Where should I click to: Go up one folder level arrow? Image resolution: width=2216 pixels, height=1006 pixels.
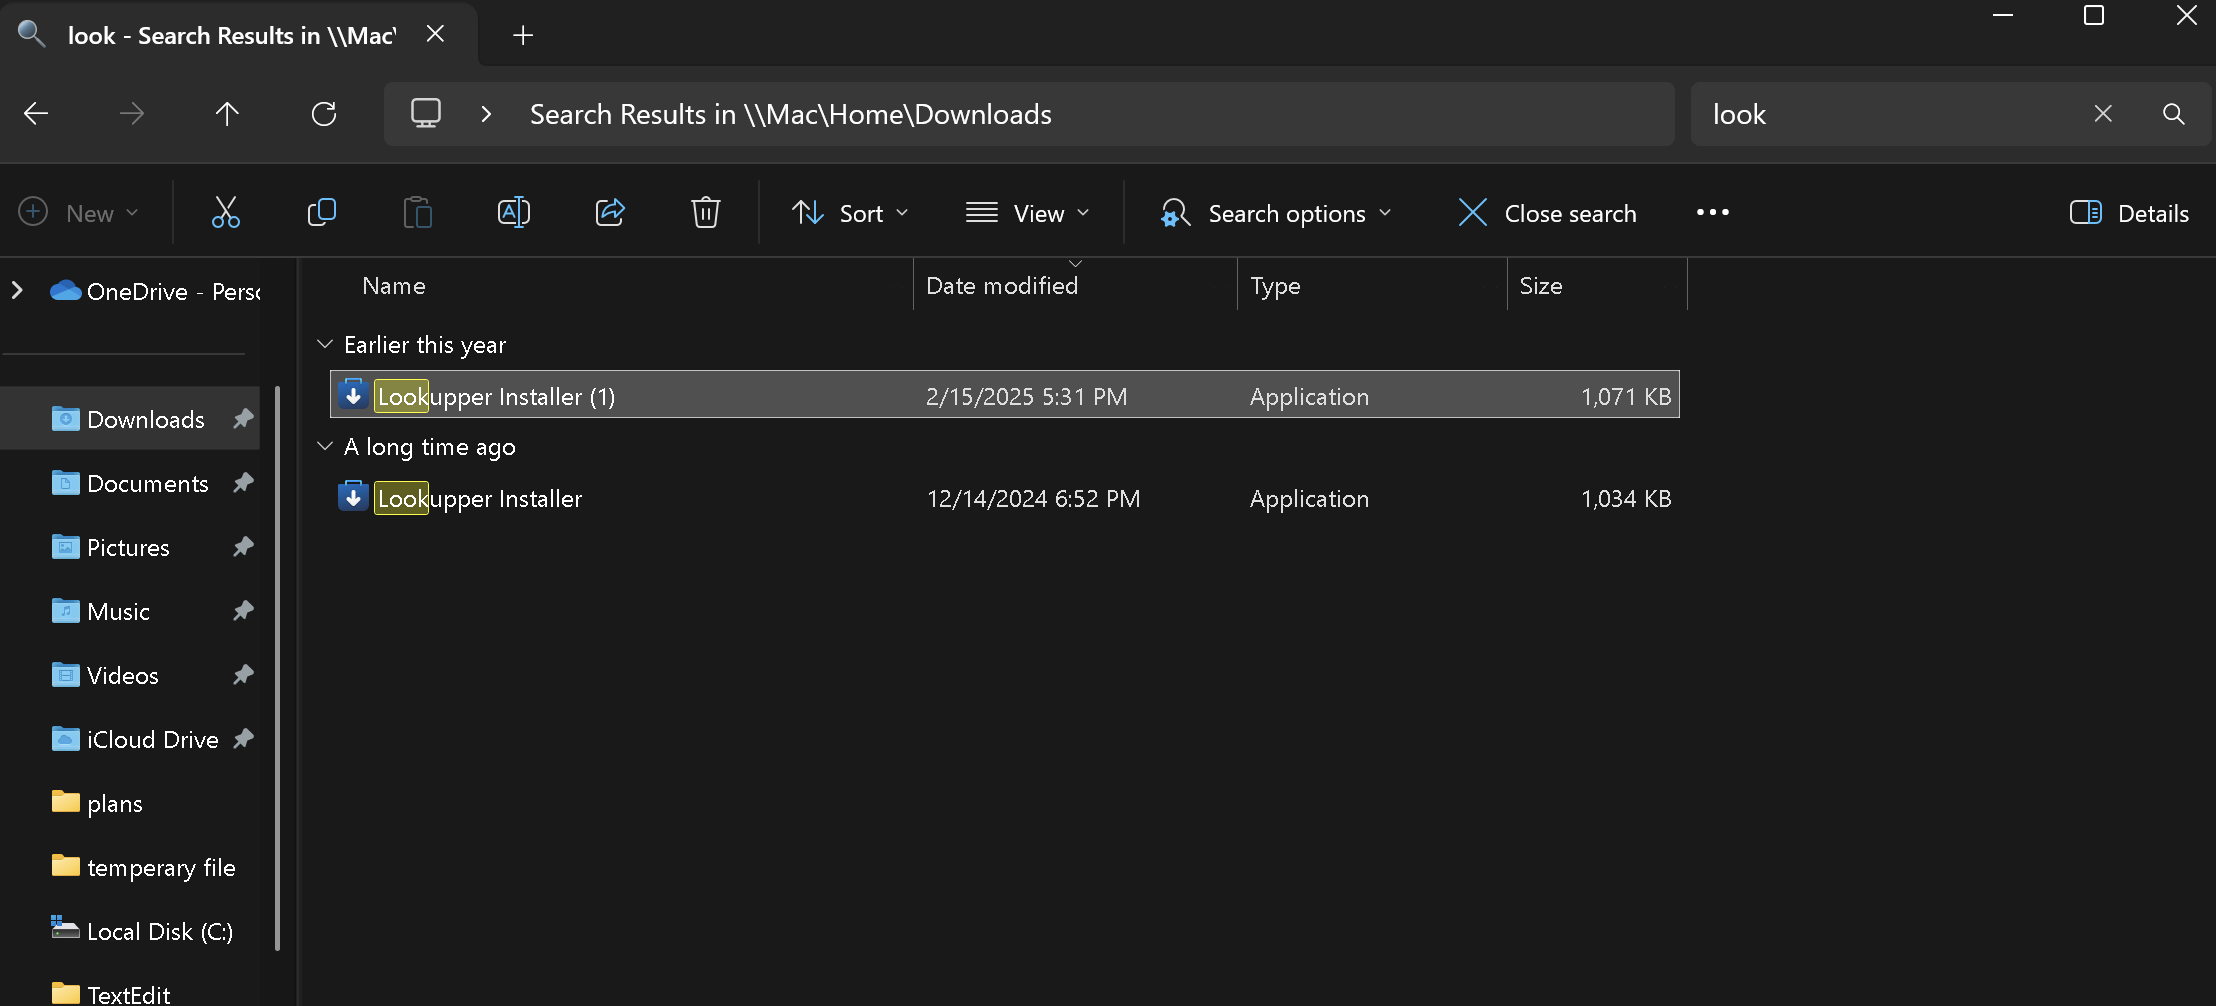(227, 114)
